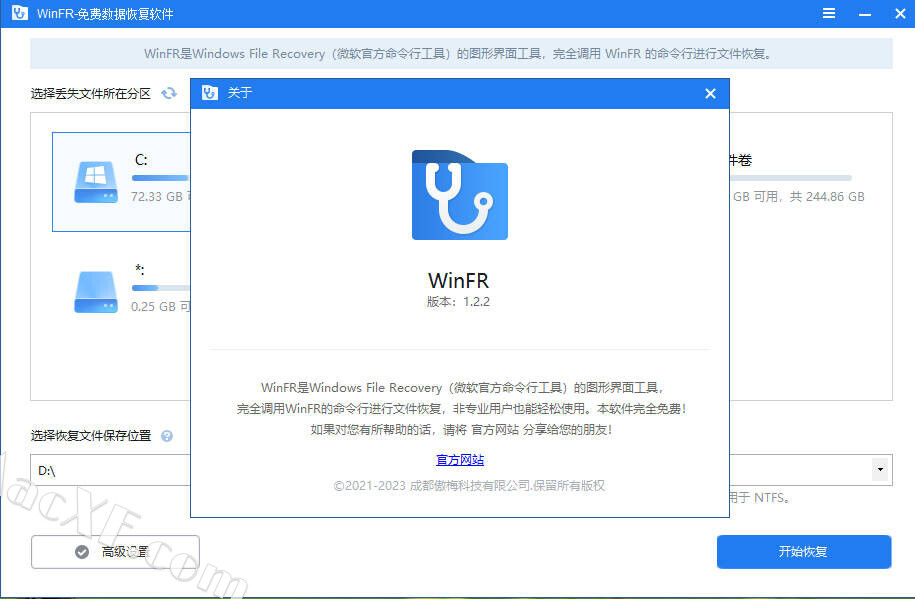Click the 版本: 1.2.2 version text

459,301
